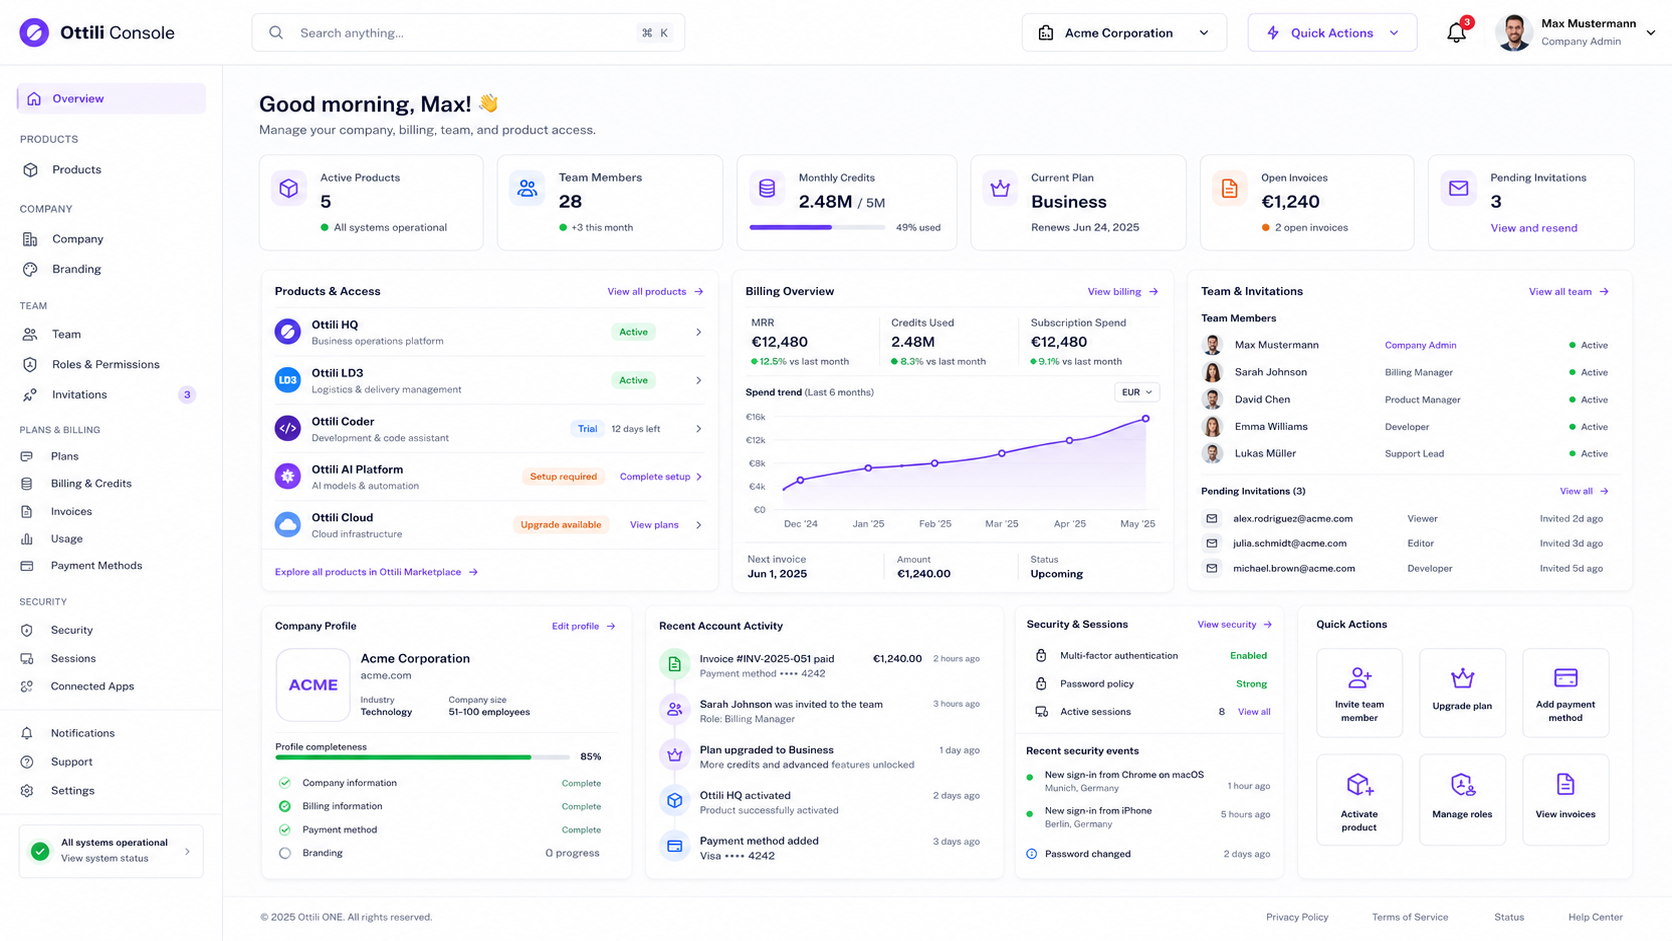Click the Manage roles icon
Viewport: 1672px width, 941px height.
coord(1462,785)
